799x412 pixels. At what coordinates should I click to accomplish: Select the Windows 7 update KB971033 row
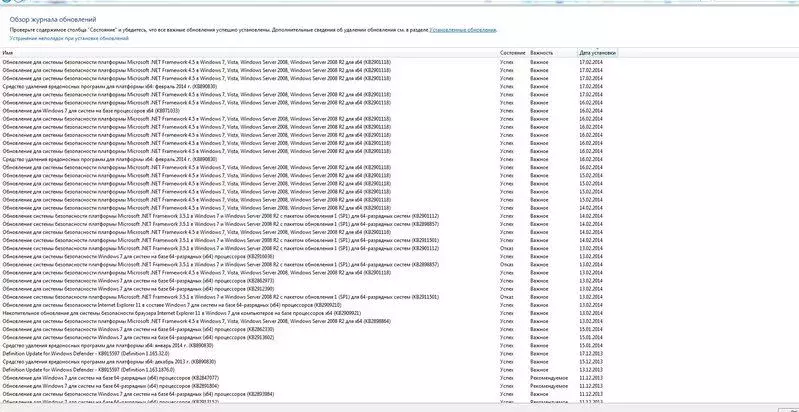(x=309, y=111)
